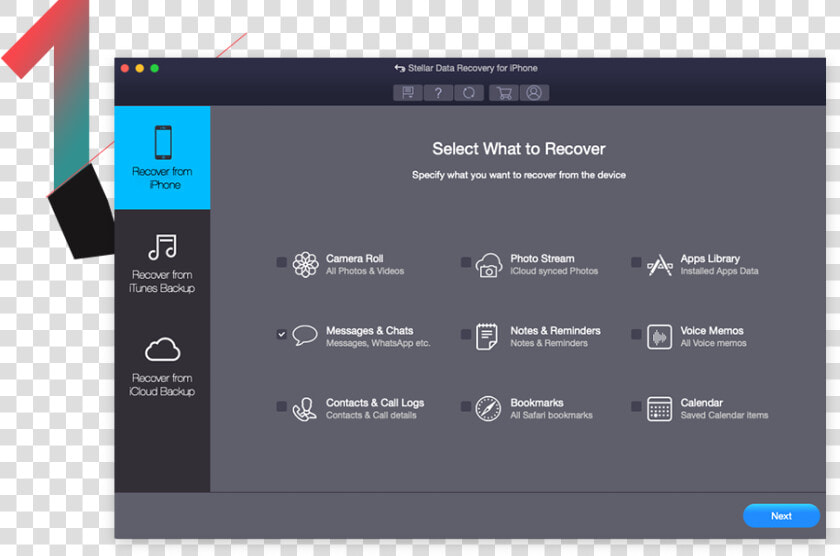Enable the Notes & Reminders checkbox
Screen dimensions: 840x556
point(466,334)
